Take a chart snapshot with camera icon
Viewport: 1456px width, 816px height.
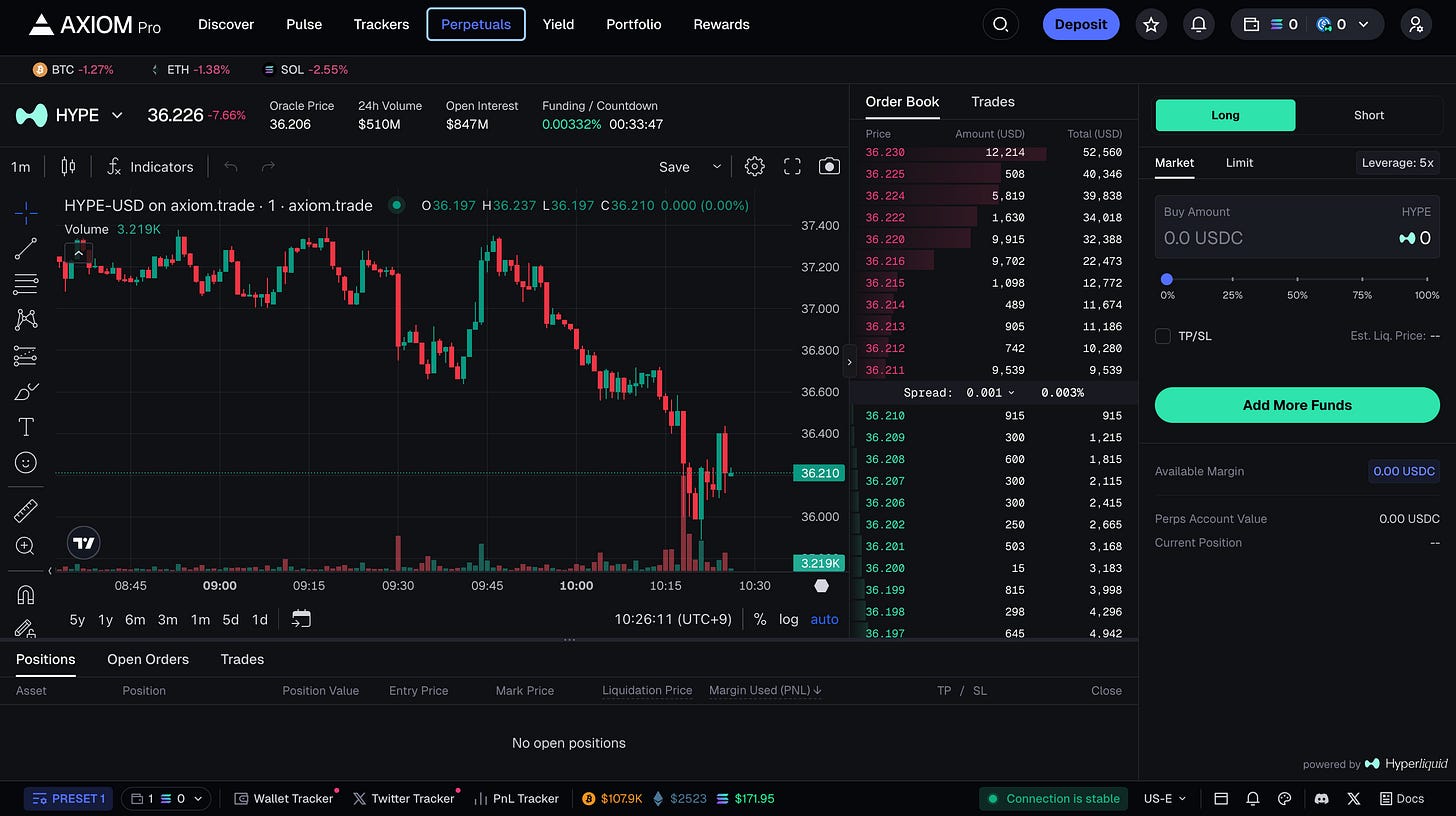coord(829,166)
